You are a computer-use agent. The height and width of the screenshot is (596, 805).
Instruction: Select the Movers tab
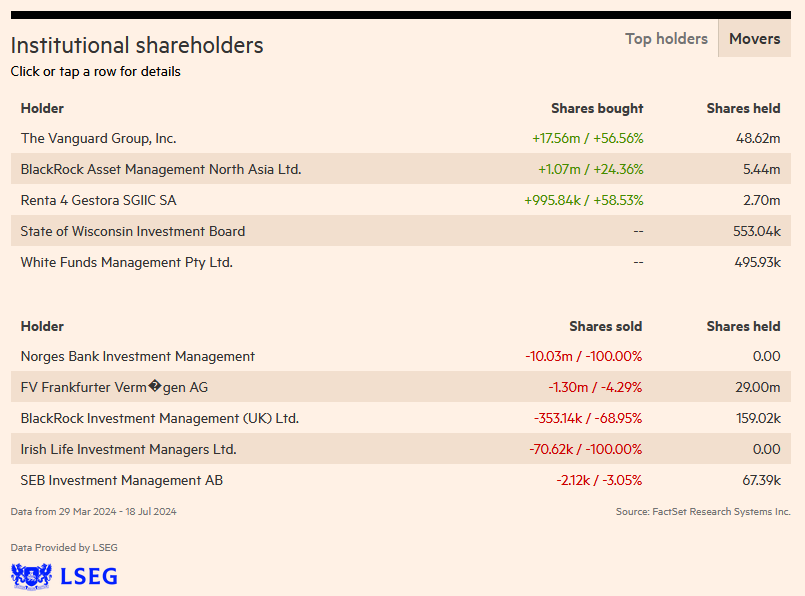coord(754,39)
